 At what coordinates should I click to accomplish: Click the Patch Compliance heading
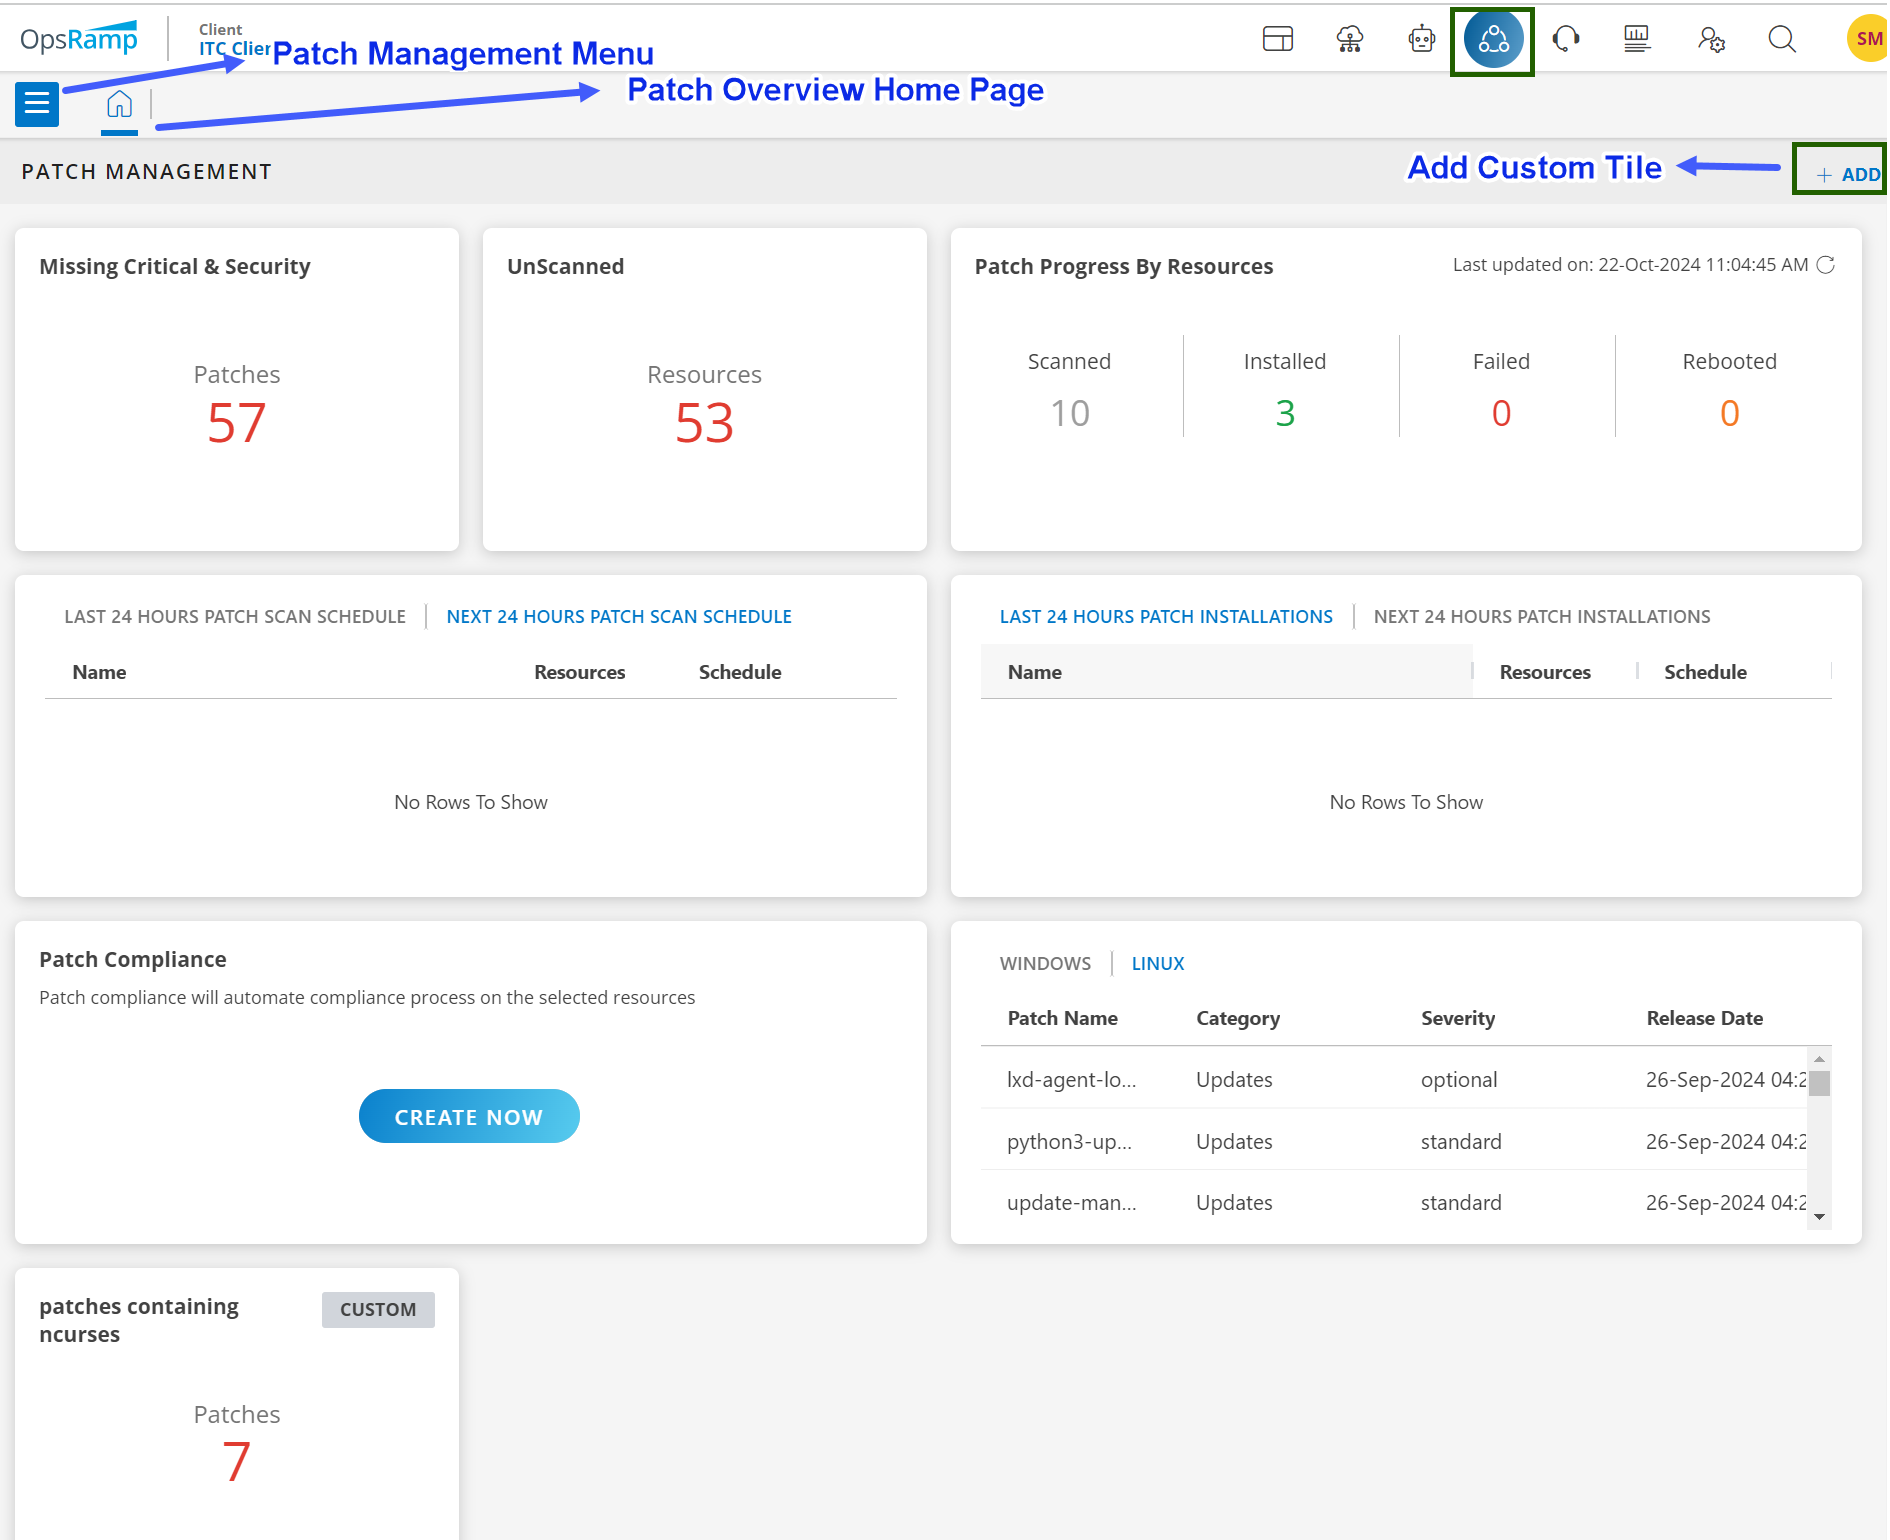point(133,960)
